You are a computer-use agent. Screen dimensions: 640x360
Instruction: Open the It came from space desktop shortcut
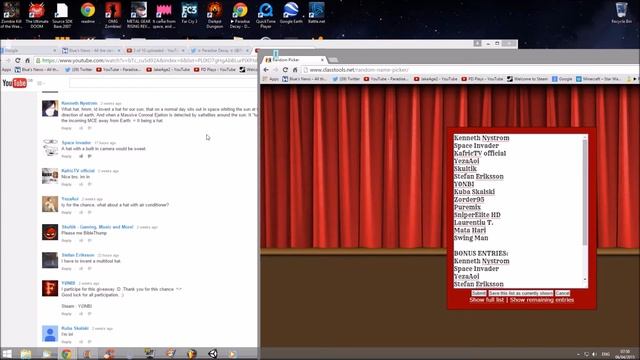point(164,15)
